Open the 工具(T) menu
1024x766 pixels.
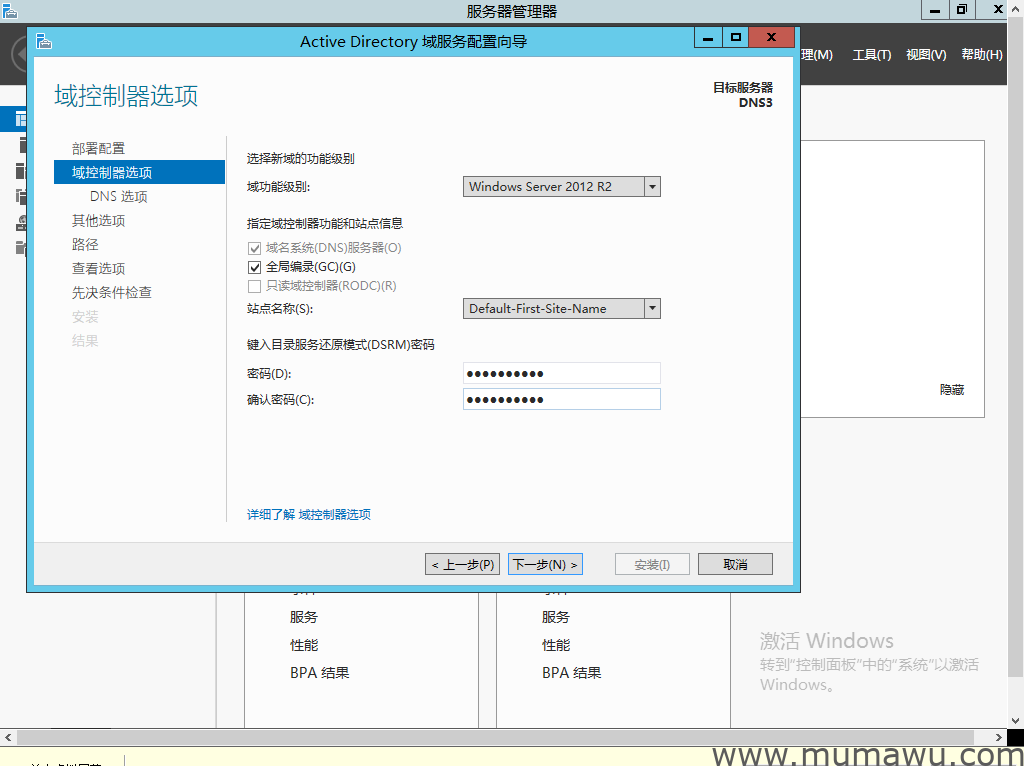click(x=871, y=55)
